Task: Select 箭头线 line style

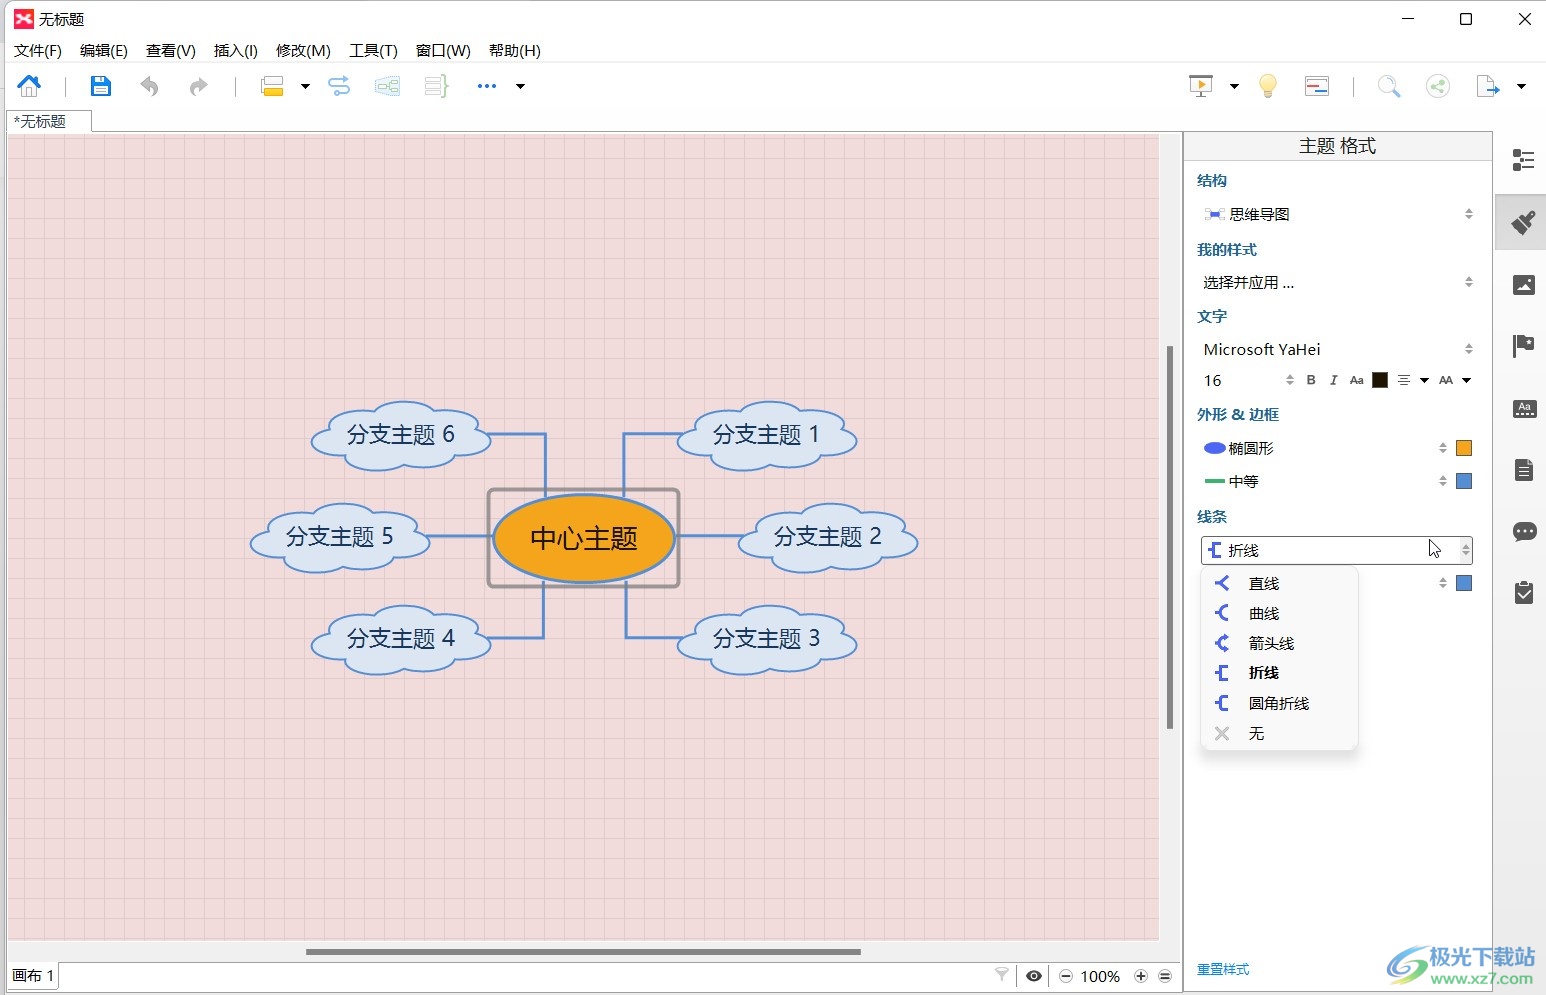Action: tap(1279, 644)
